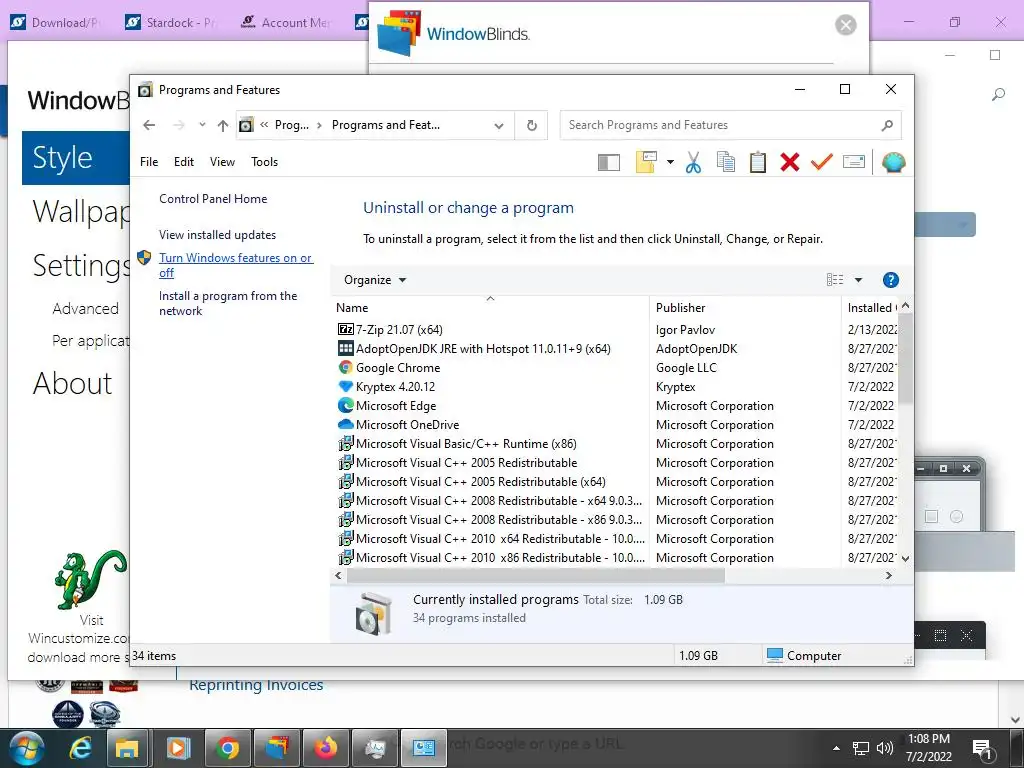Click the shell globe toolbar icon
Image resolution: width=1024 pixels, height=768 pixels.
(893, 162)
